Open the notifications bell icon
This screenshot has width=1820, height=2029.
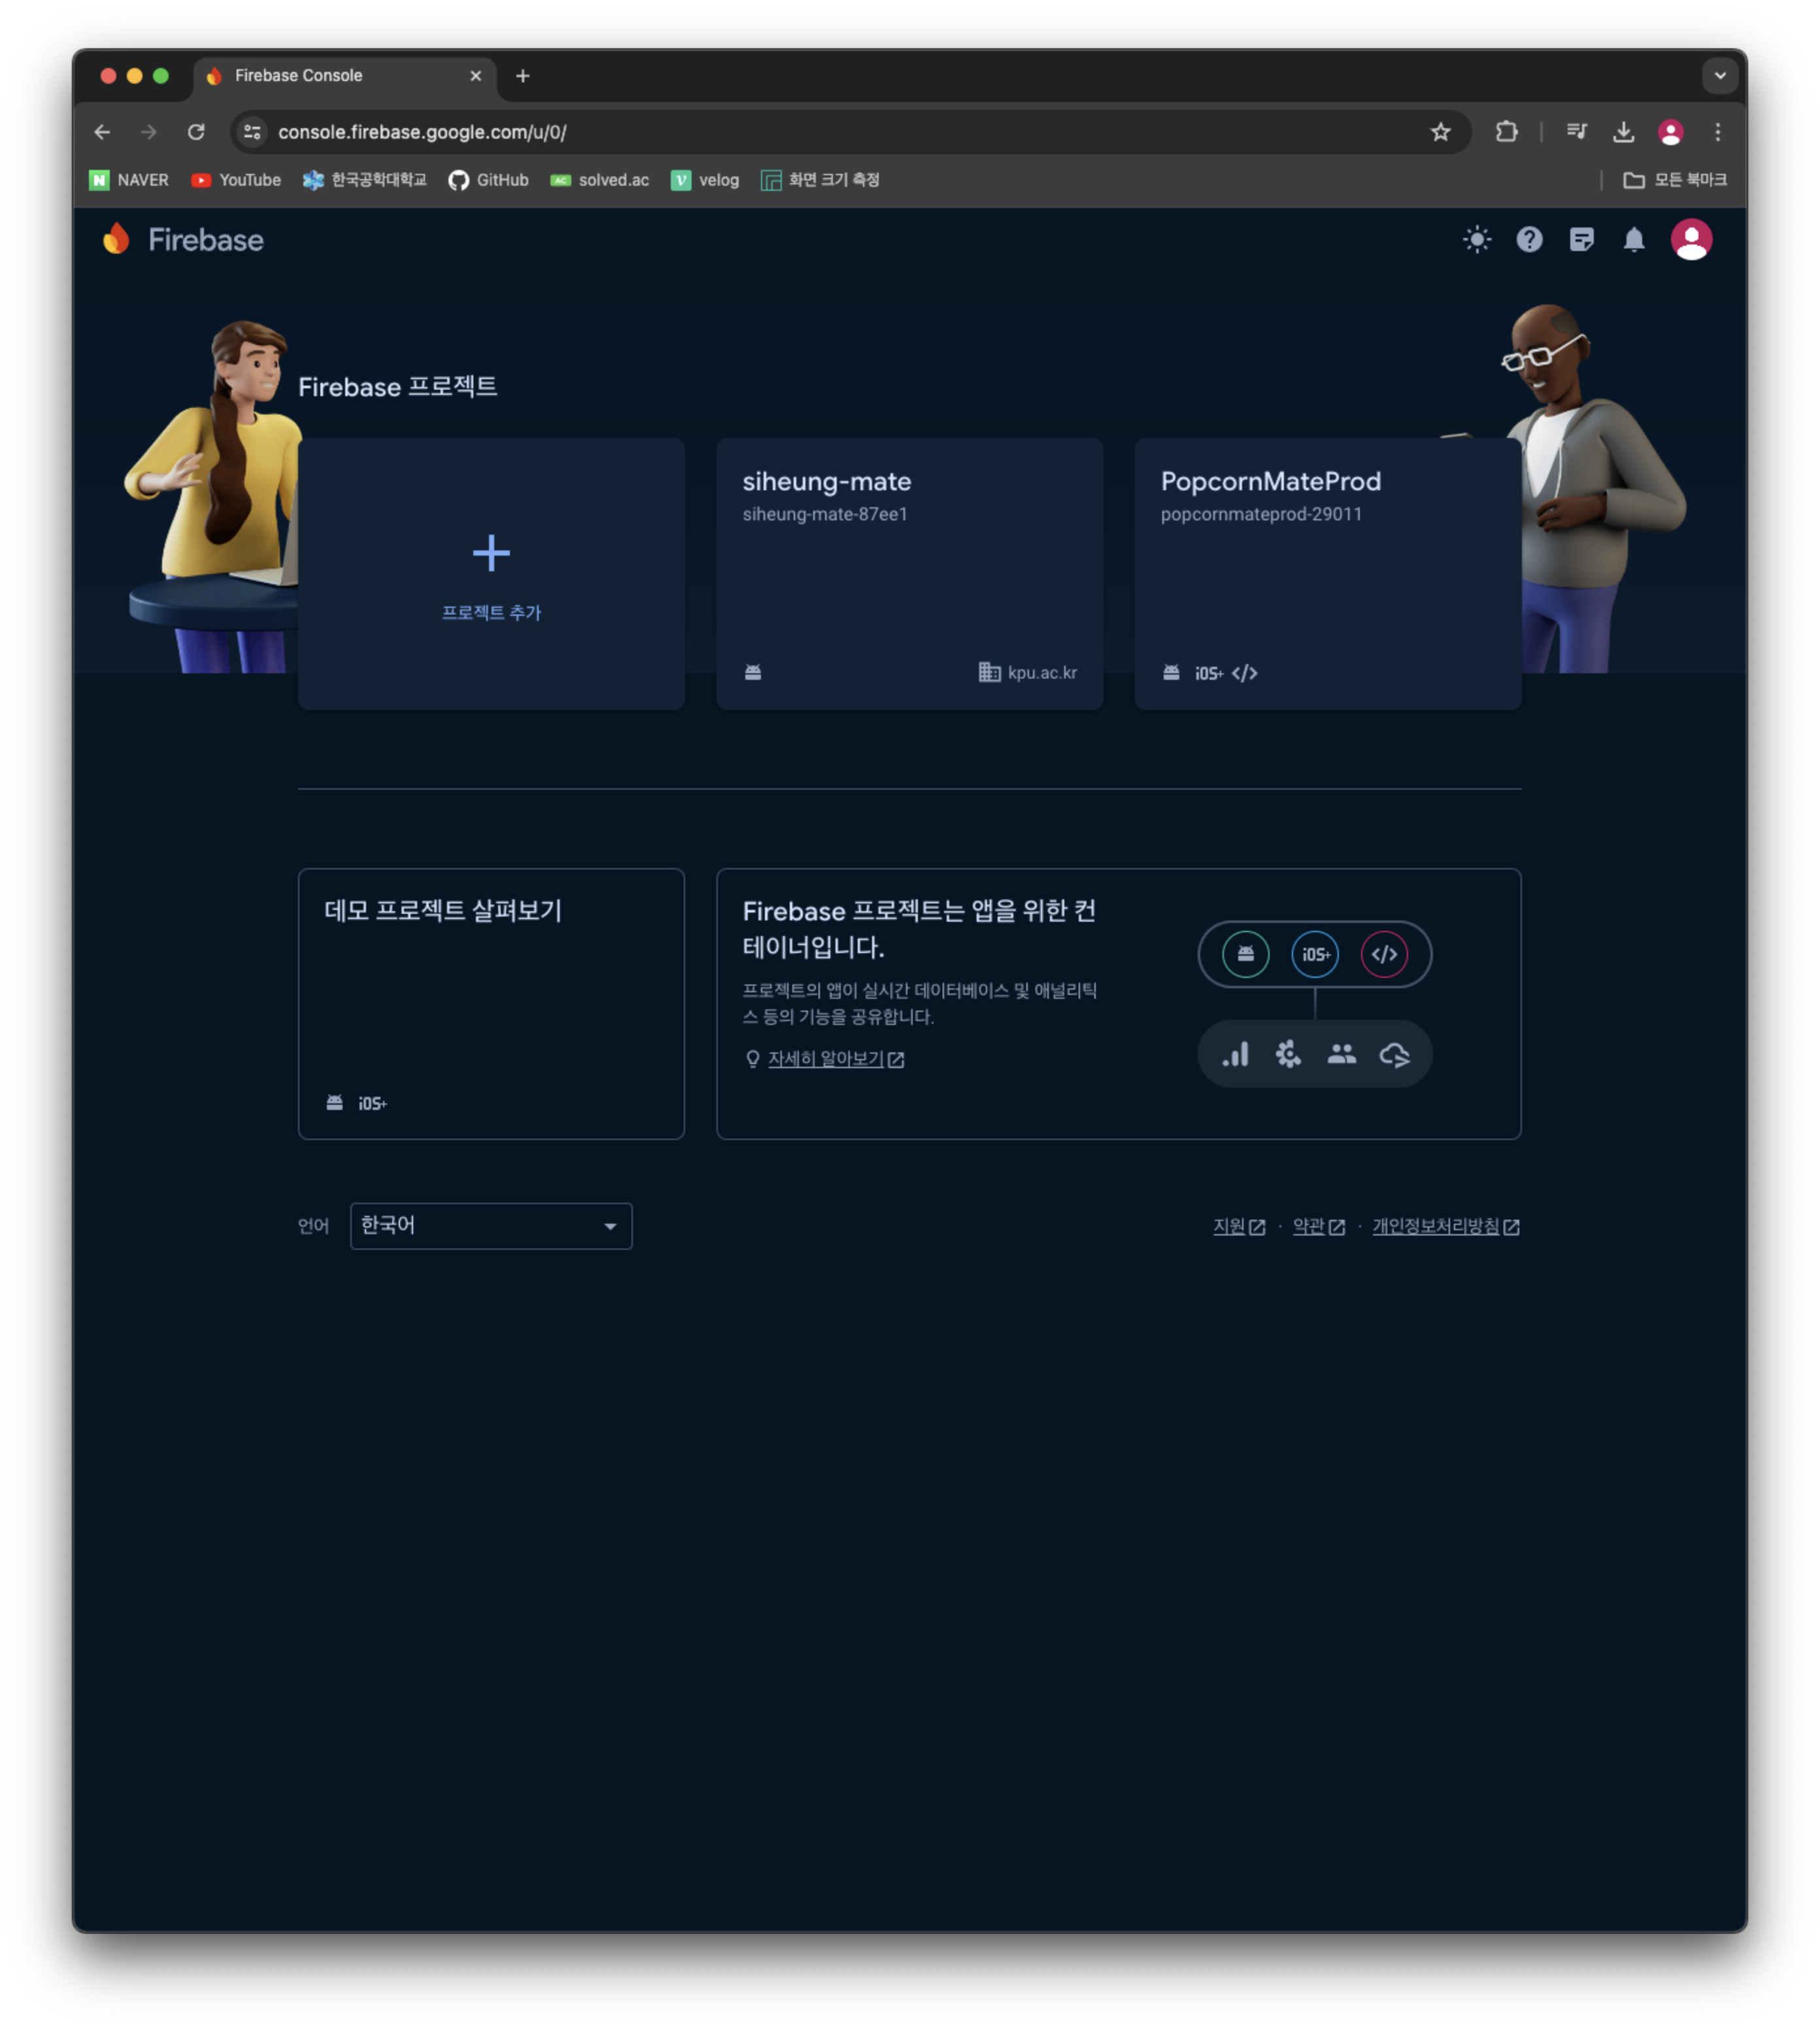(x=1633, y=239)
